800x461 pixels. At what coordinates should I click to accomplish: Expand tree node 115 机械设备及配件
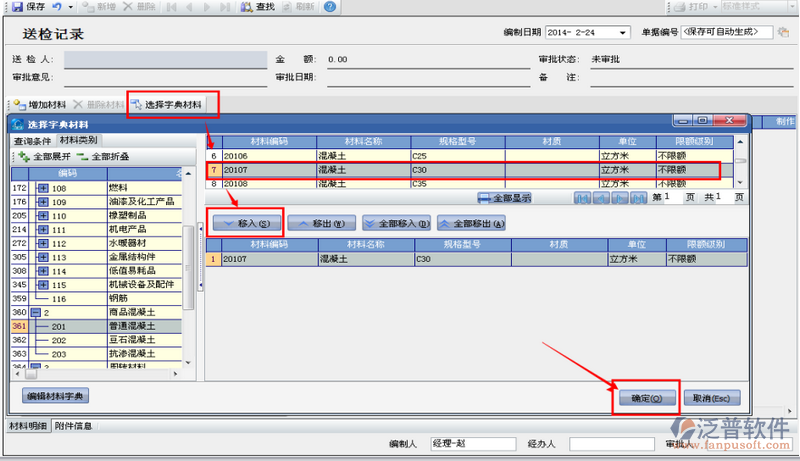pyautogui.click(x=43, y=285)
